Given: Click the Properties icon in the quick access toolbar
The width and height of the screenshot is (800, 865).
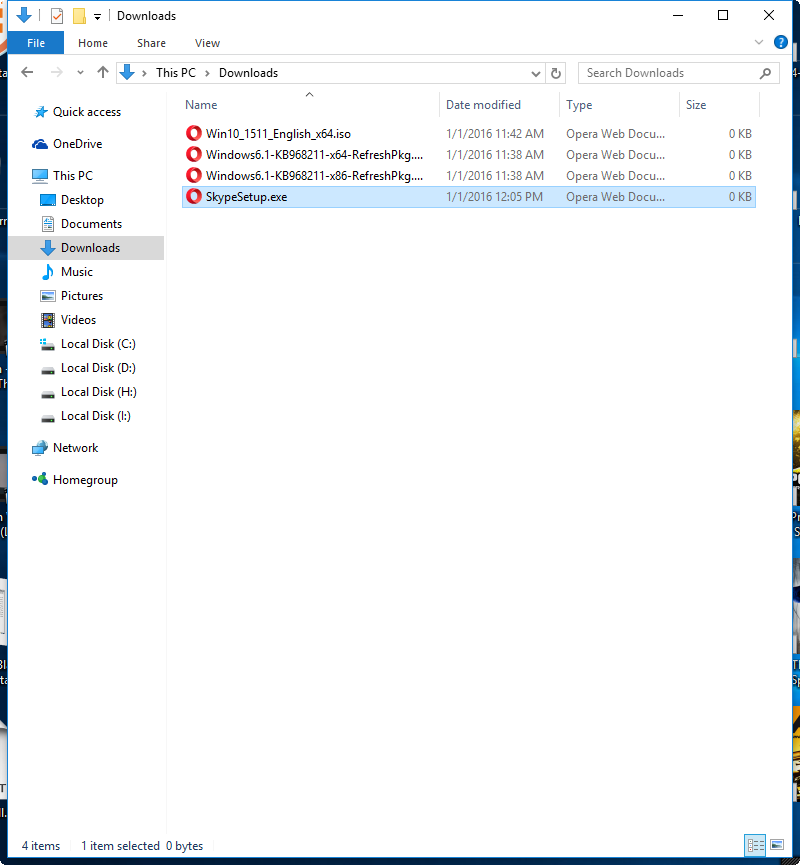Looking at the screenshot, I should tap(57, 16).
